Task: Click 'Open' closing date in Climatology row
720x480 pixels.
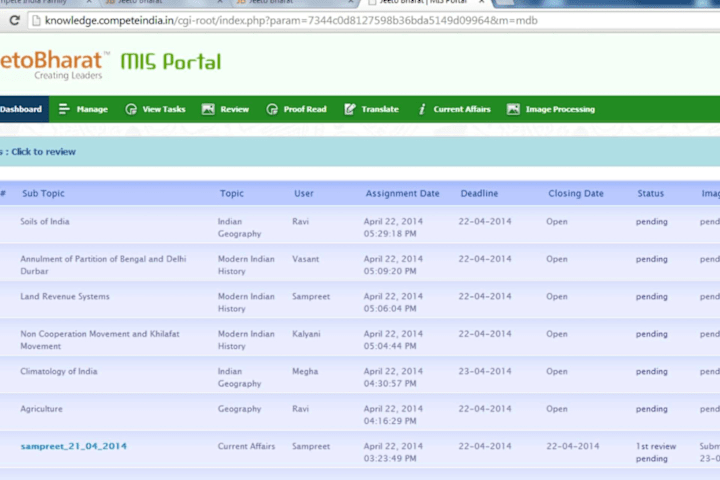Action: [557, 371]
